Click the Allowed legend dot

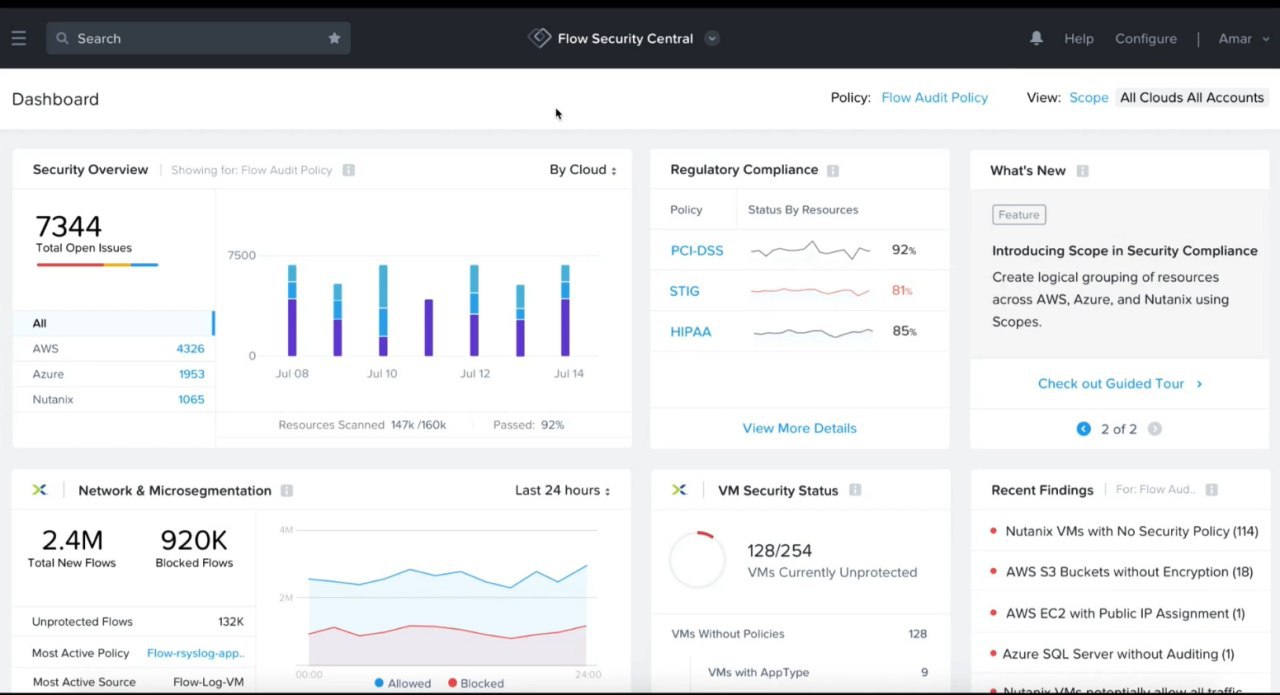pos(379,683)
